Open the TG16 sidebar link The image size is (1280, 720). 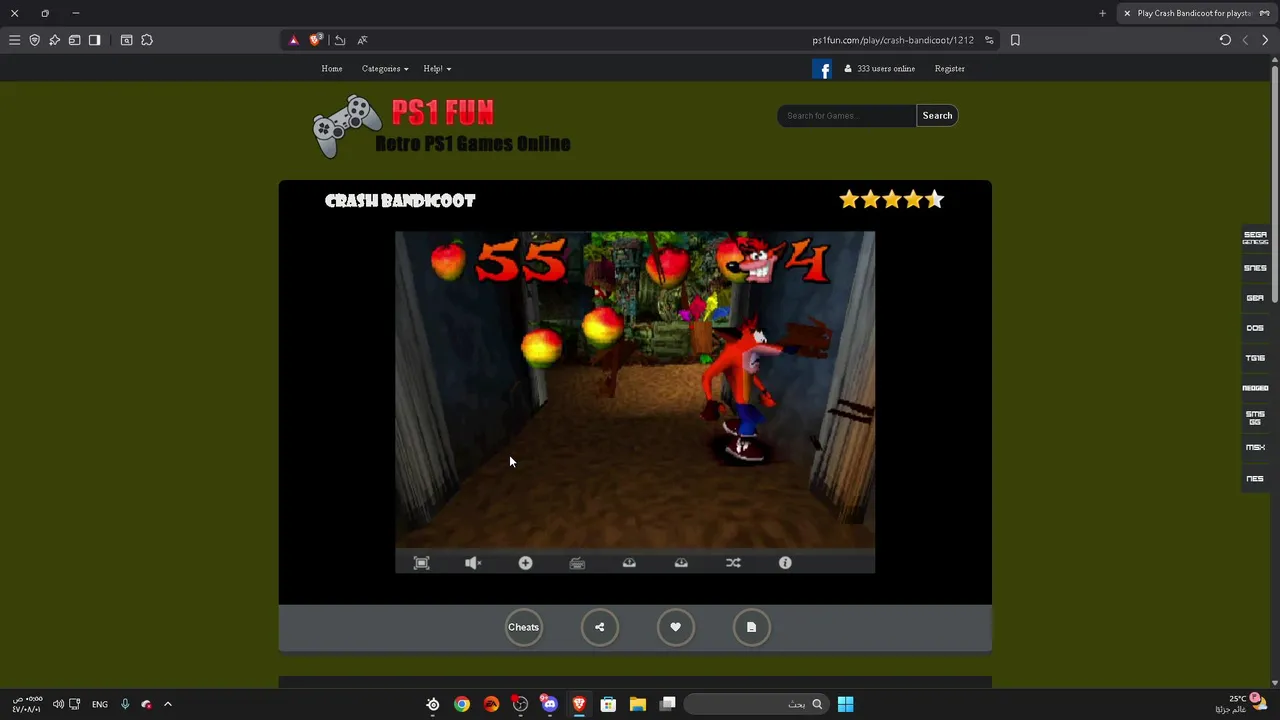(x=1255, y=358)
